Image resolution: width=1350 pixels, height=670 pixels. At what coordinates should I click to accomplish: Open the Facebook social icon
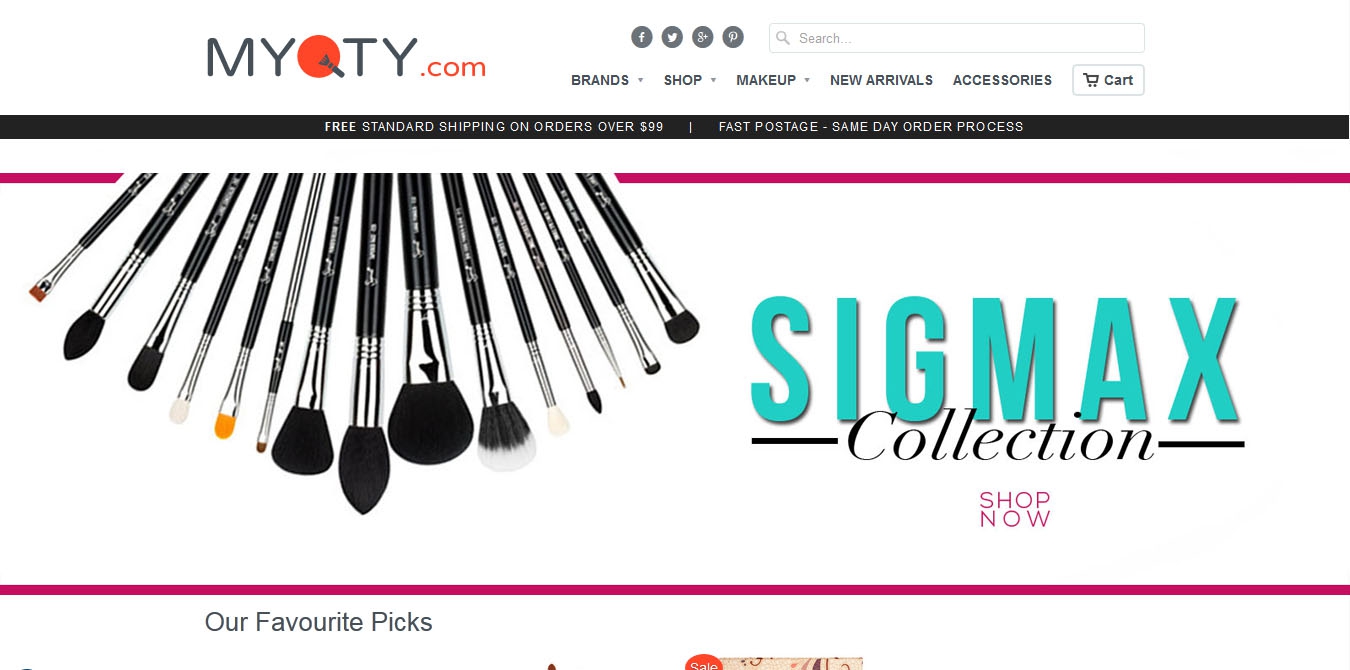[x=642, y=38]
